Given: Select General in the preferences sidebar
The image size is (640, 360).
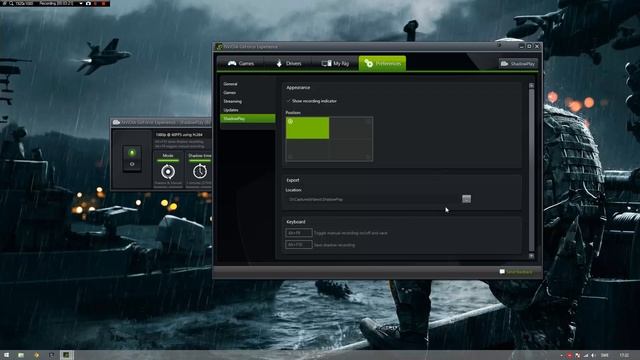Looking at the screenshot, I should pyautogui.click(x=247, y=84).
